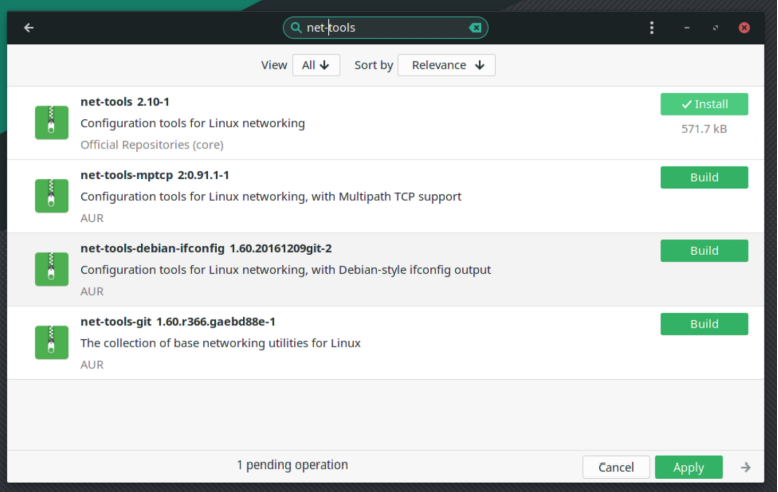Click the AUR label under net-tools-debian-ifconfig
The image size is (778, 492).
click(92, 292)
